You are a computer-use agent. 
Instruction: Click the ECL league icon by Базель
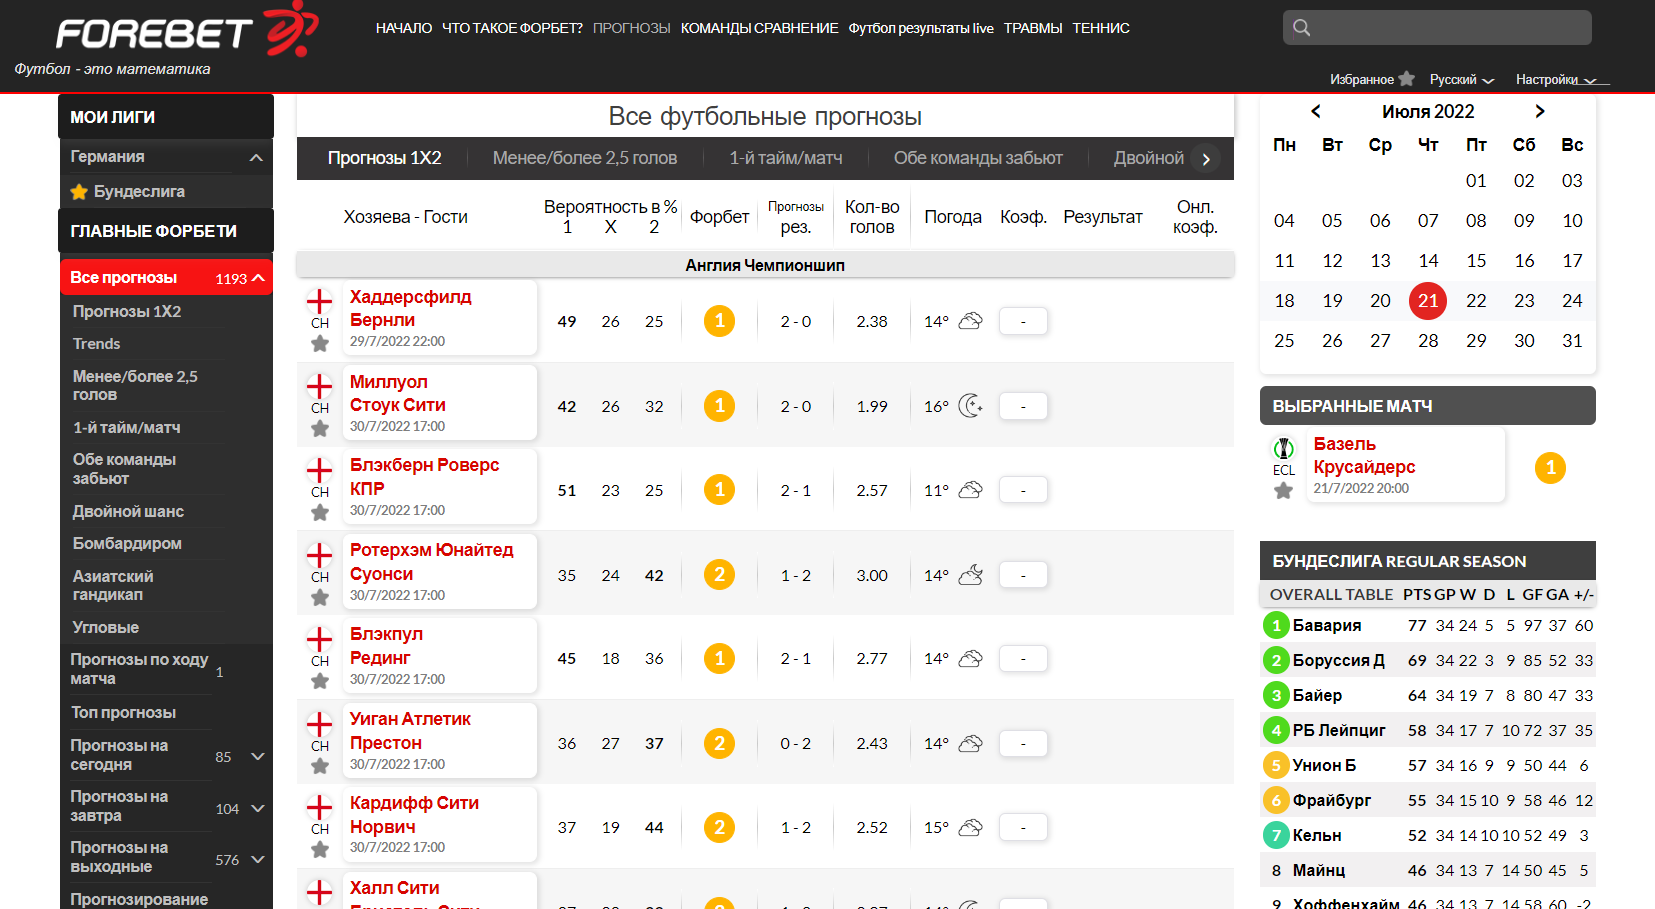(x=1283, y=448)
